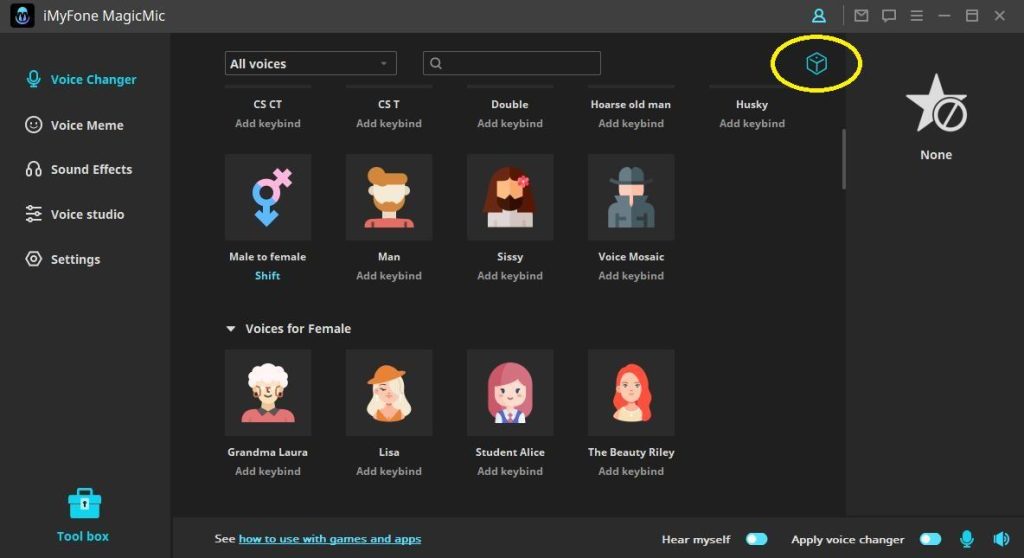Toggle the Hear myself switch
The width and height of the screenshot is (1024, 558).
pyautogui.click(x=756, y=539)
